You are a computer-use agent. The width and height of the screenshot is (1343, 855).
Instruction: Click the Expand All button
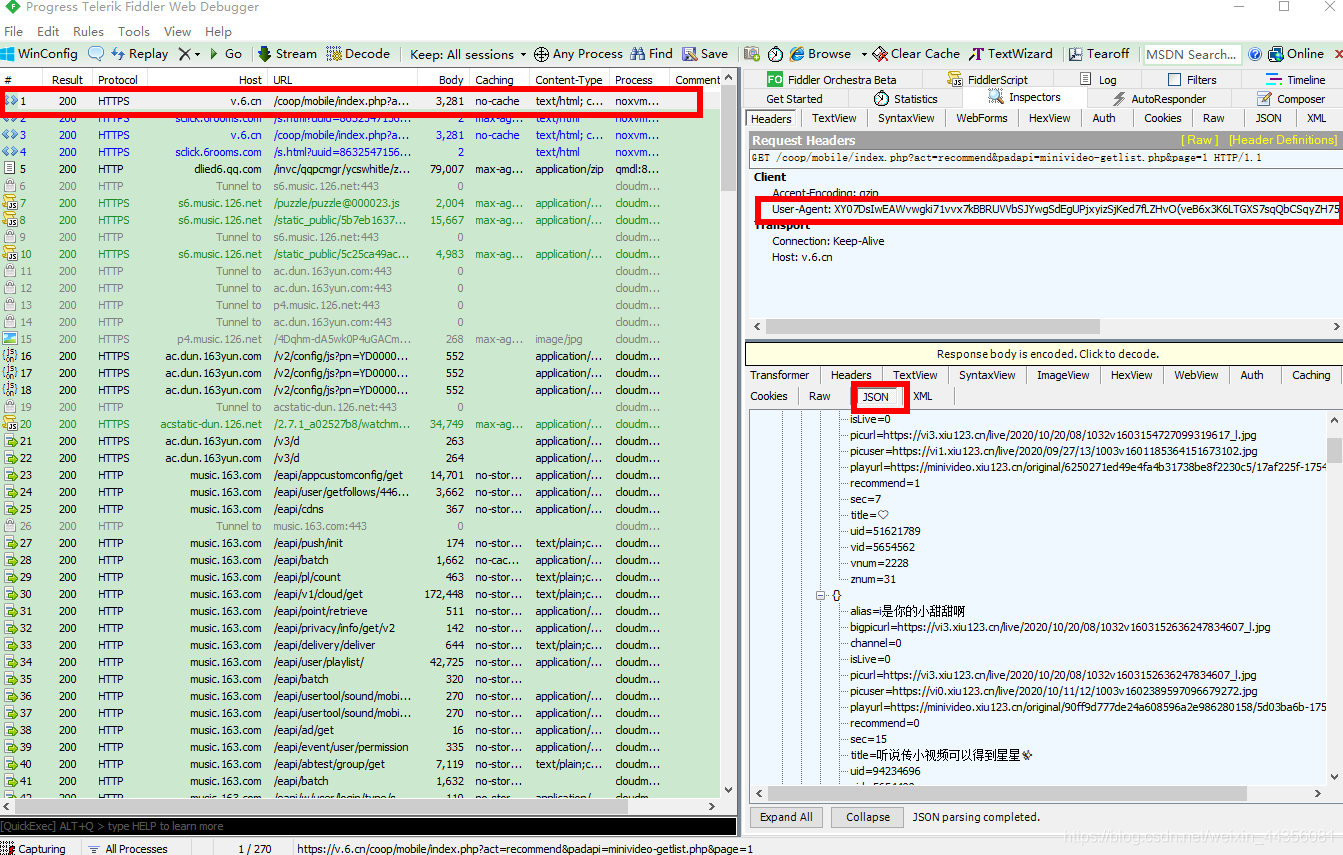coord(786,817)
